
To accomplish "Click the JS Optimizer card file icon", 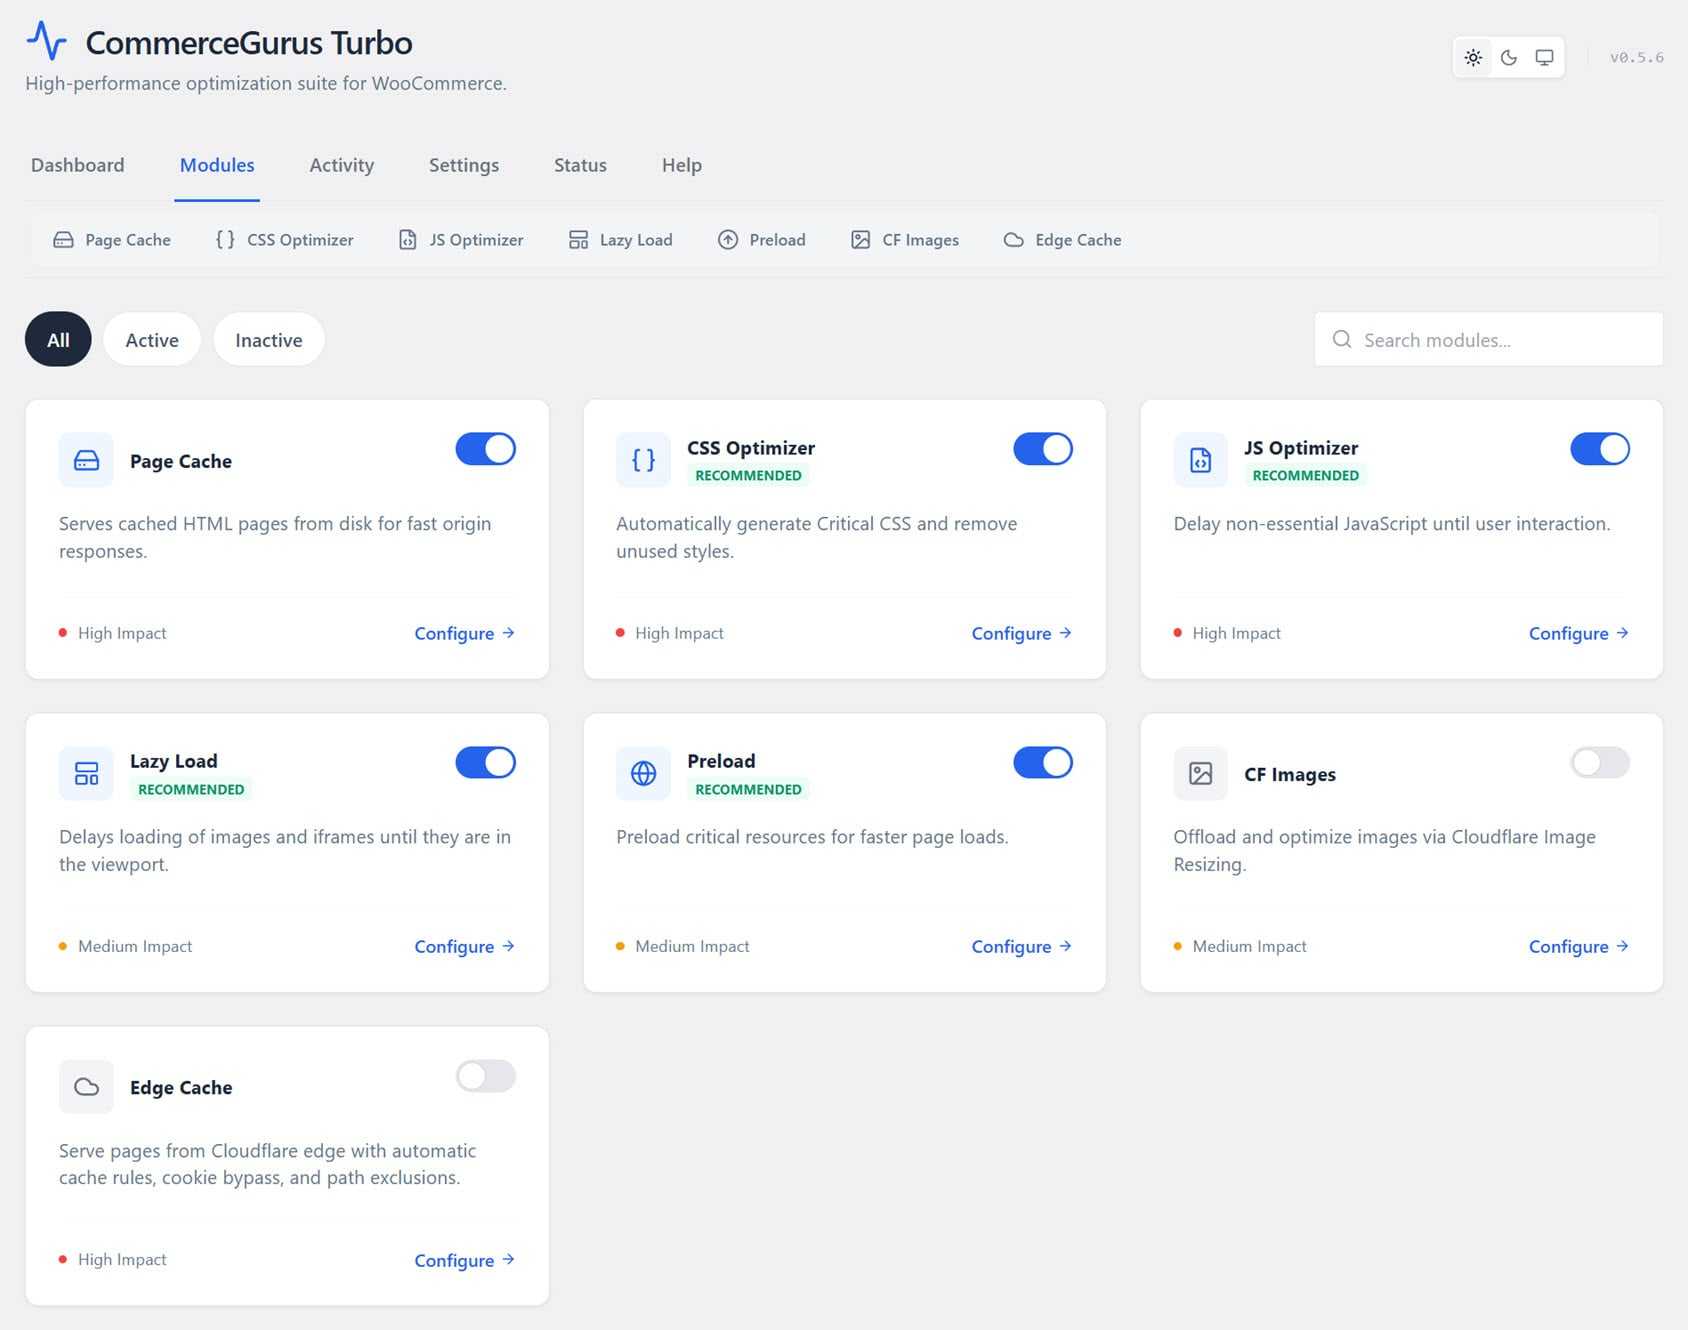I will click(1200, 460).
